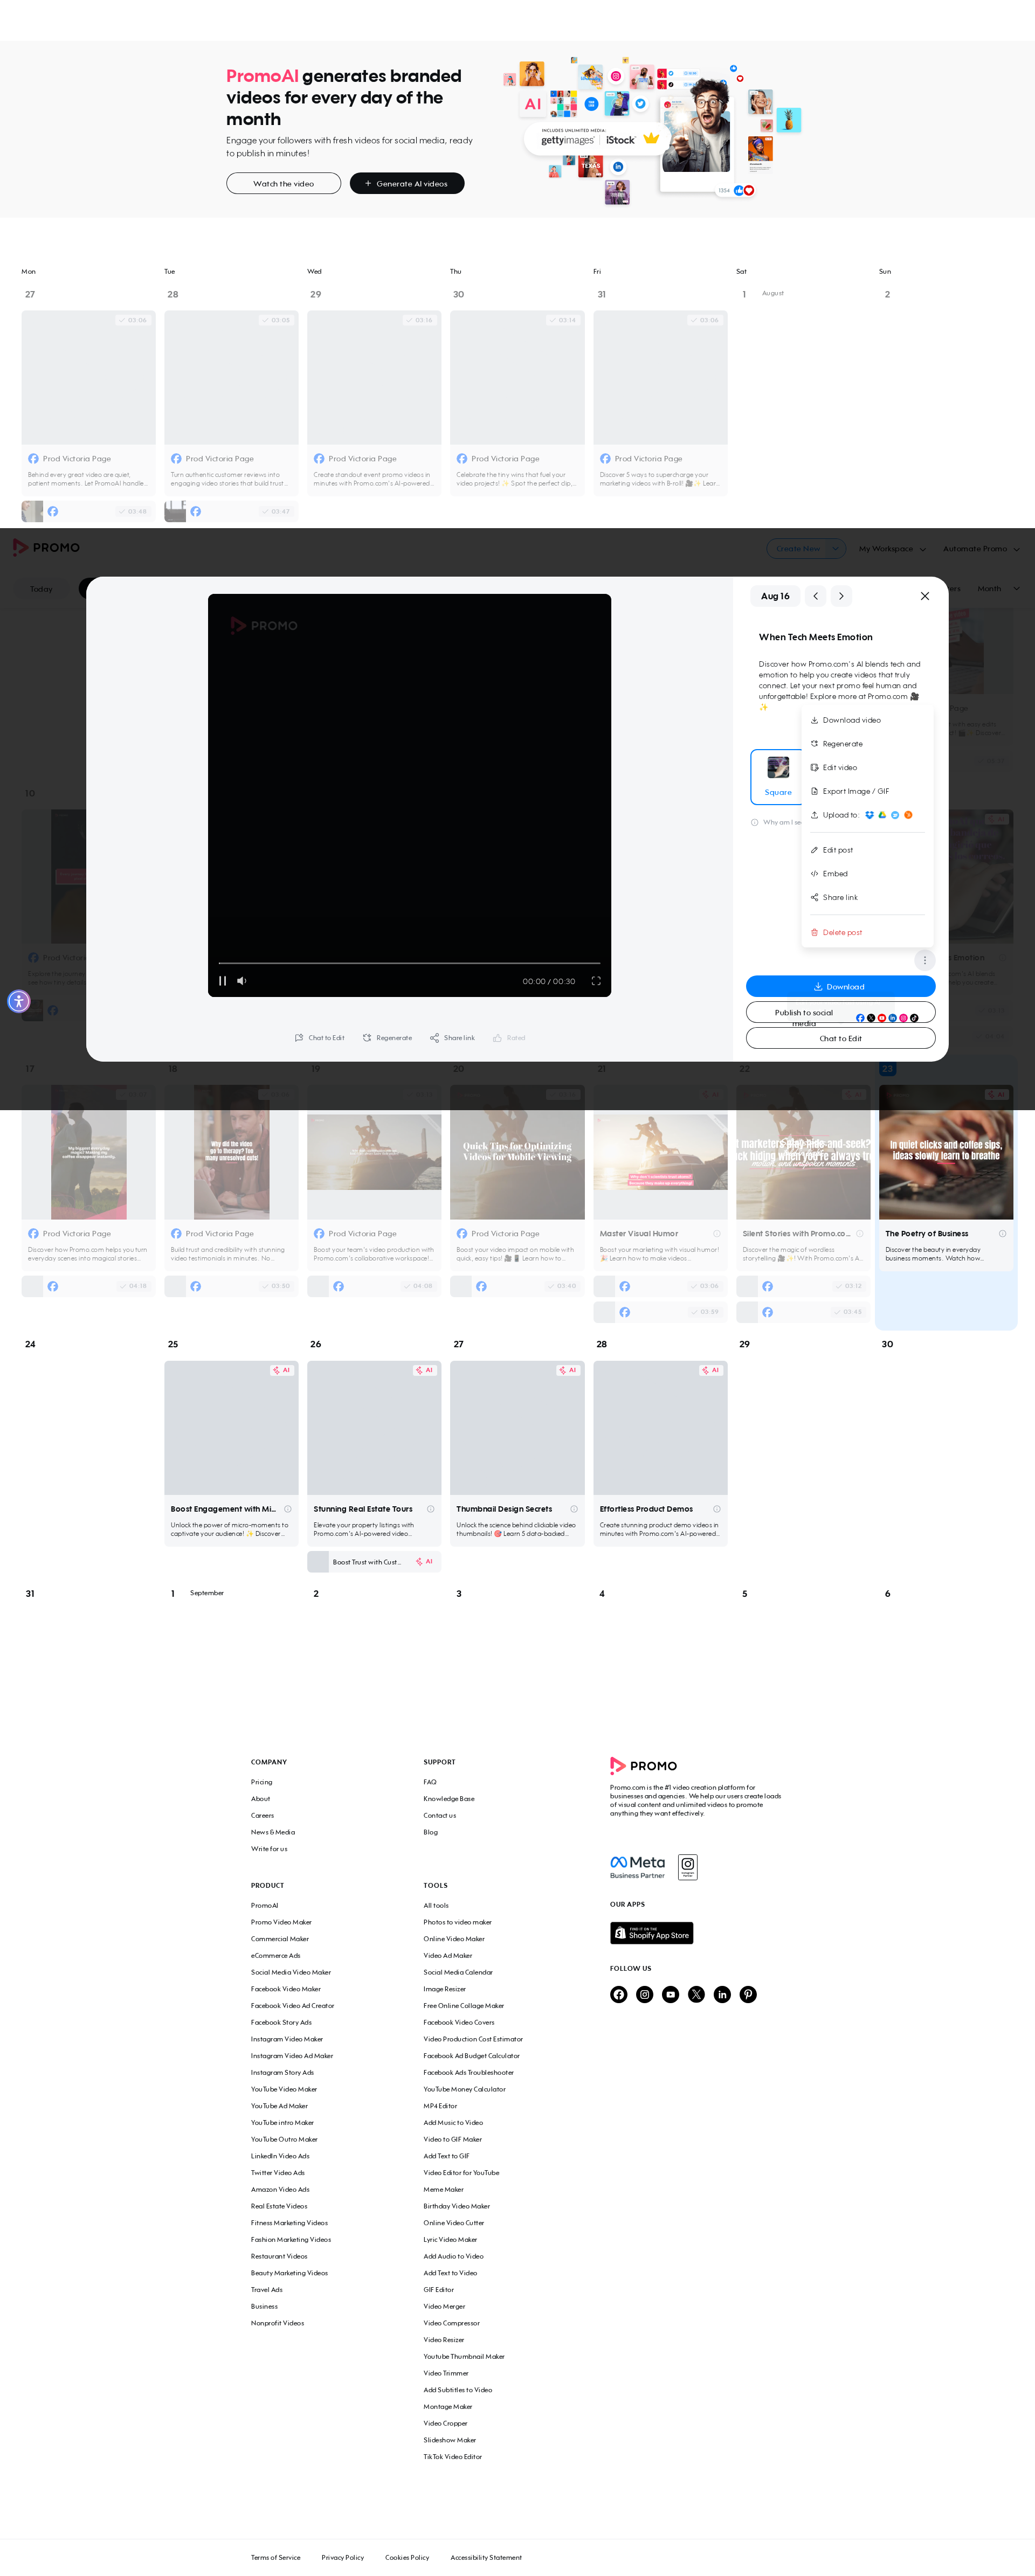Open the Knowledge Base footer link
1035x2576 pixels.
pyautogui.click(x=449, y=1799)
